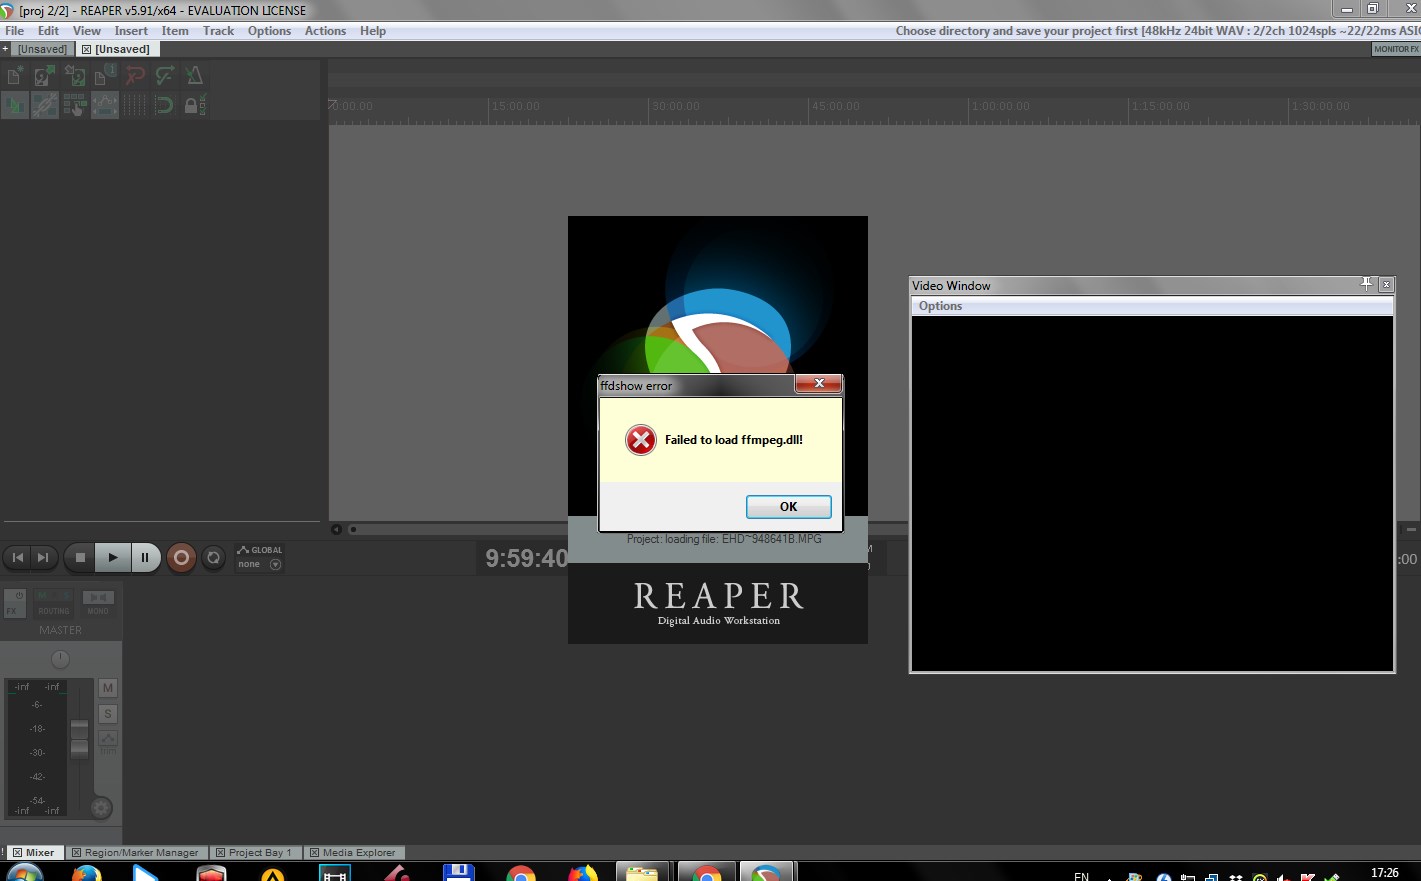Toggle grid lines in the toolbar
The width and height of the screenshot is (1421, 881).
[135, 105]
